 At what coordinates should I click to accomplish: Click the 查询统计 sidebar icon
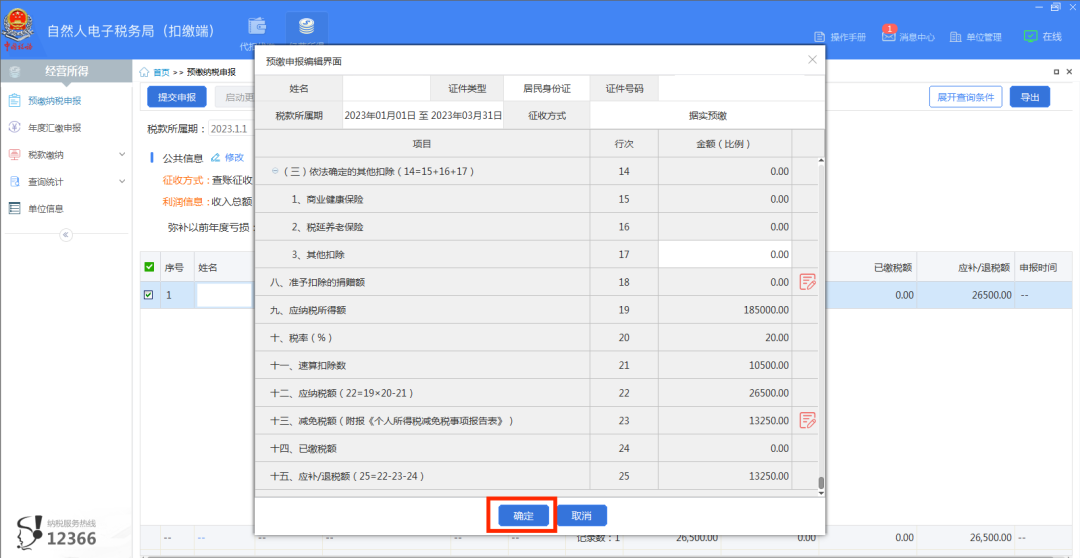(14, 181)
